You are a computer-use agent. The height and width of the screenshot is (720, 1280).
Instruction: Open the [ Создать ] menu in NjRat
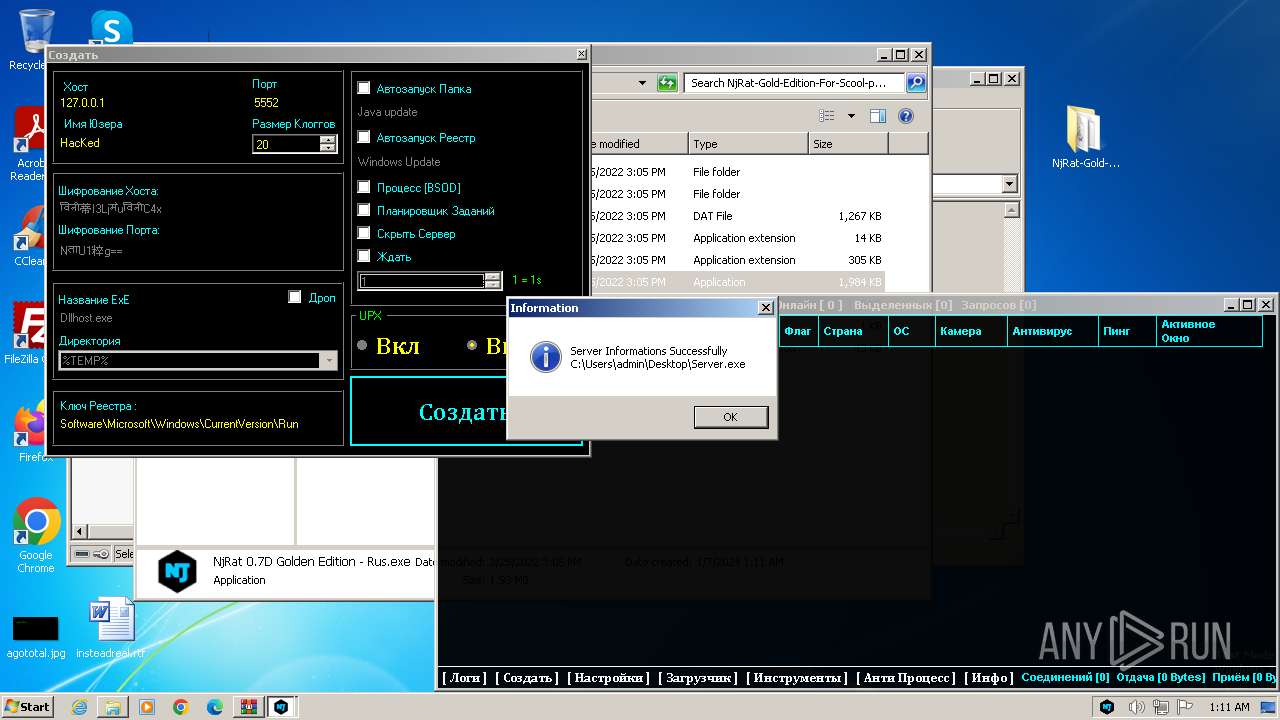[x=527, y=678]
